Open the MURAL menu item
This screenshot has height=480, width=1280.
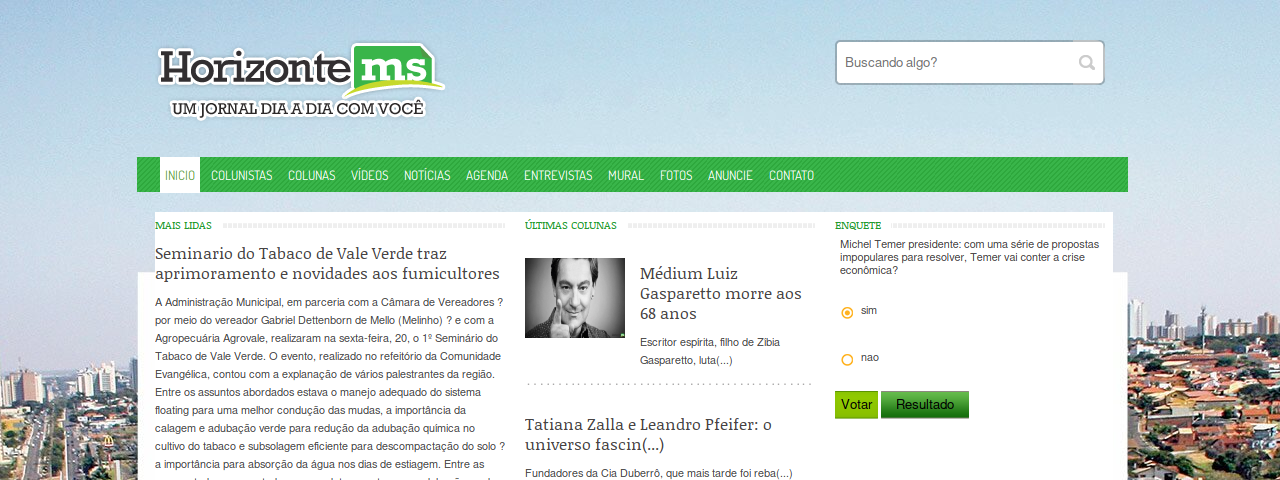pyautogui.click(x=626, y=175)
